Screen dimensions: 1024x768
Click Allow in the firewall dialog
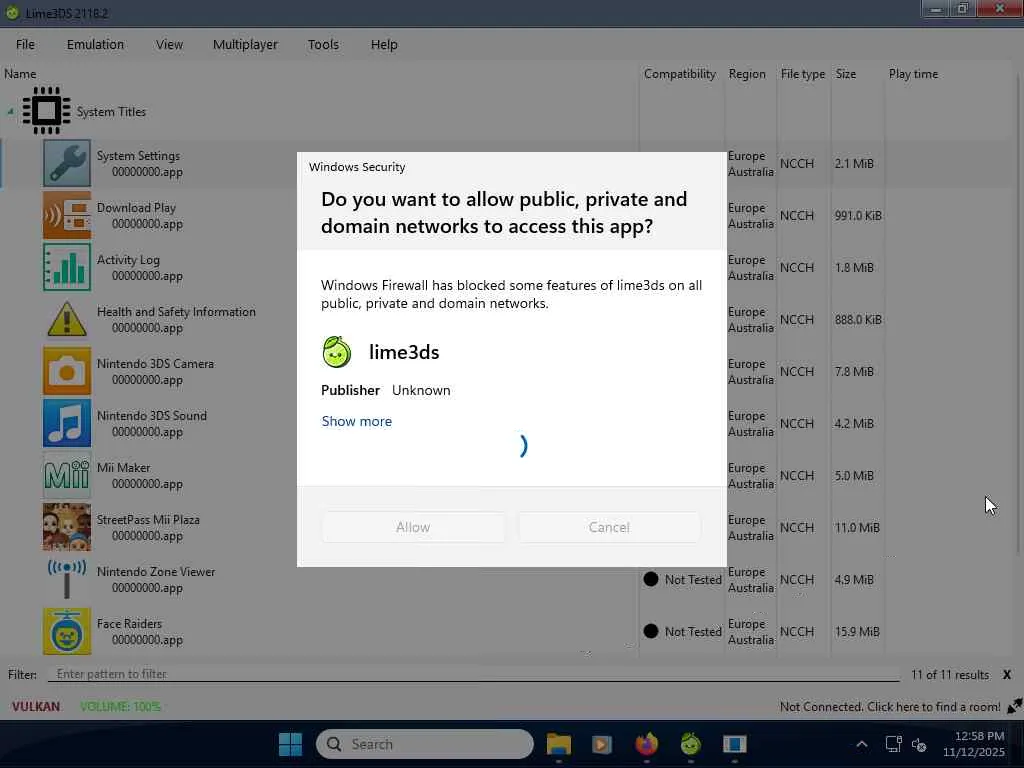pyautogui.click(x=413, y=527)
